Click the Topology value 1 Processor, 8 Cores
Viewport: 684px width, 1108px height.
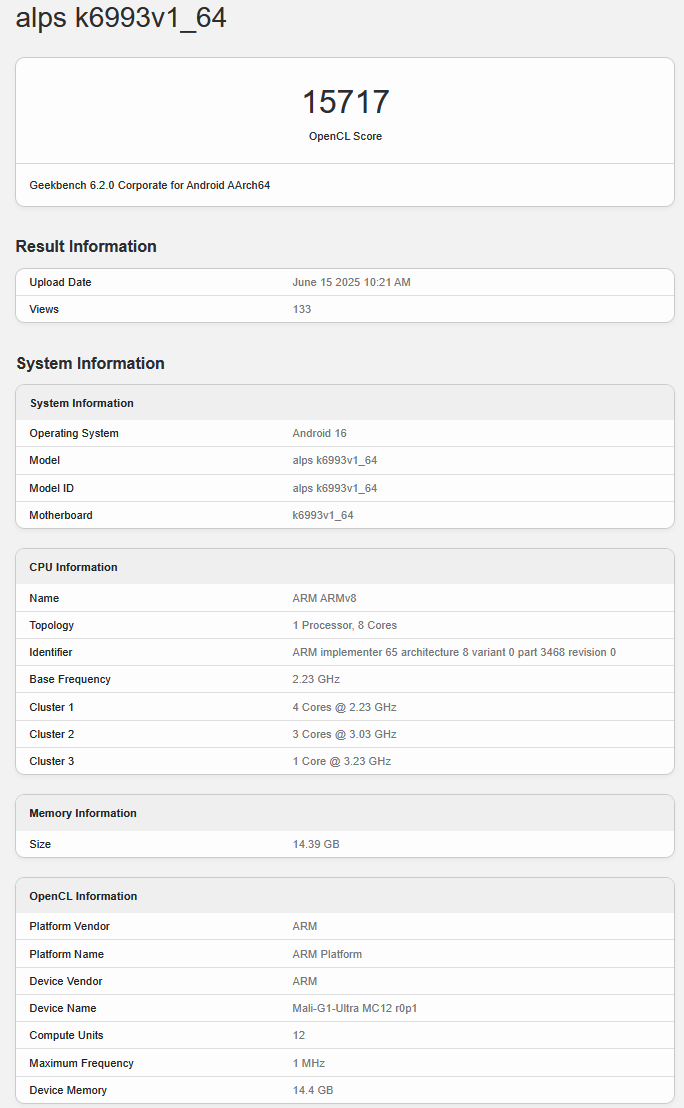tap(344, 625)
